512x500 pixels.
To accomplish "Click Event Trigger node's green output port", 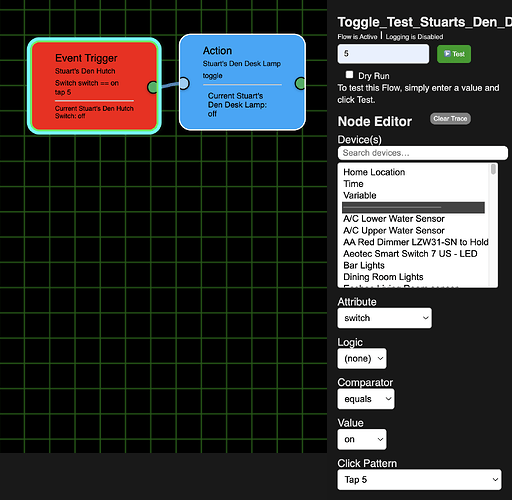I will point(153,87).
